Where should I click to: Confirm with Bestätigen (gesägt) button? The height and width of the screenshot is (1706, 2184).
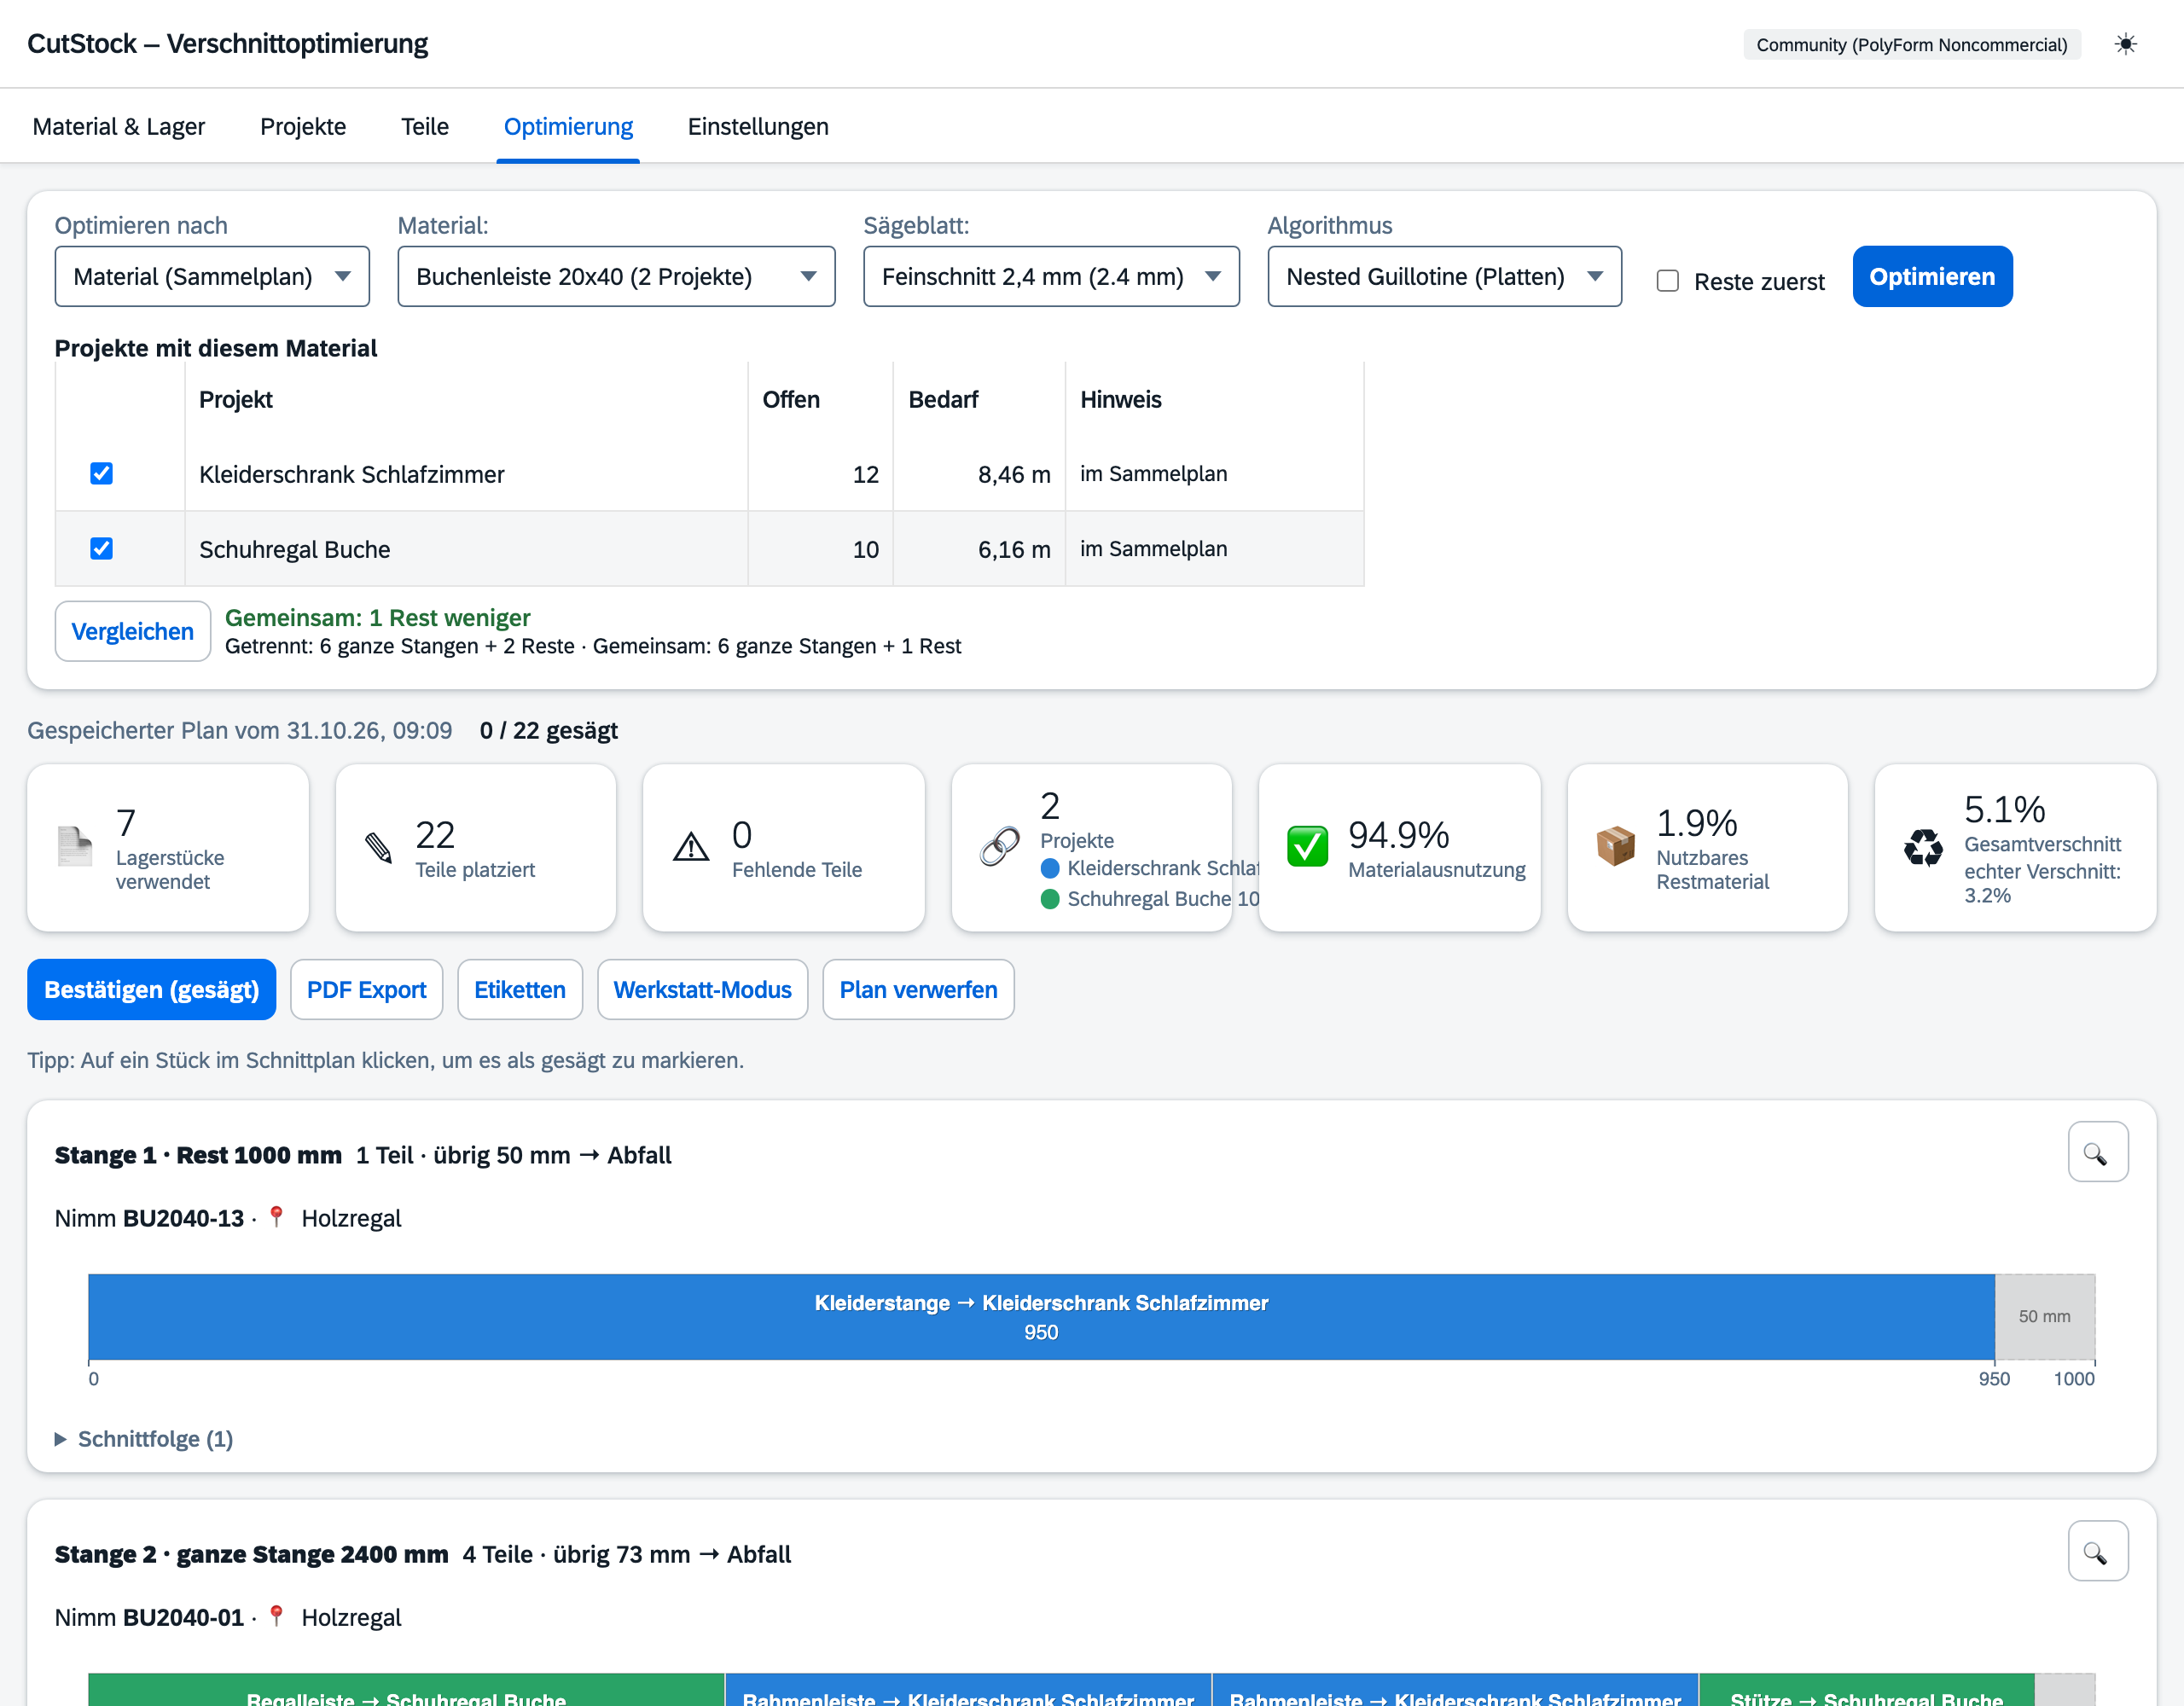click(x=151, y=989)
